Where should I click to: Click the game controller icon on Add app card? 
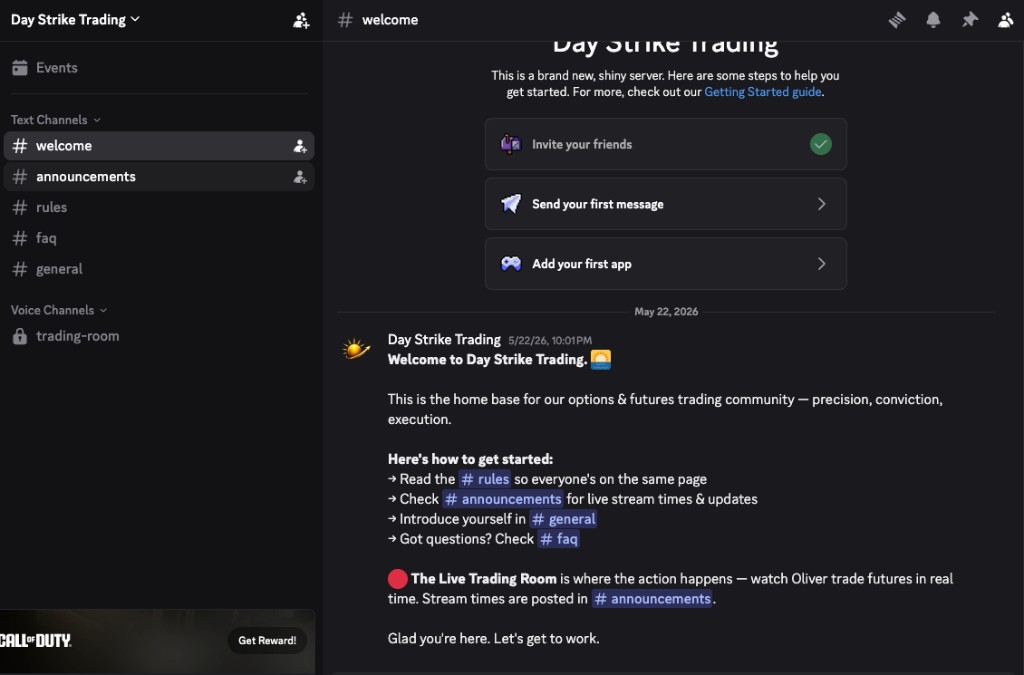(511, 264)
